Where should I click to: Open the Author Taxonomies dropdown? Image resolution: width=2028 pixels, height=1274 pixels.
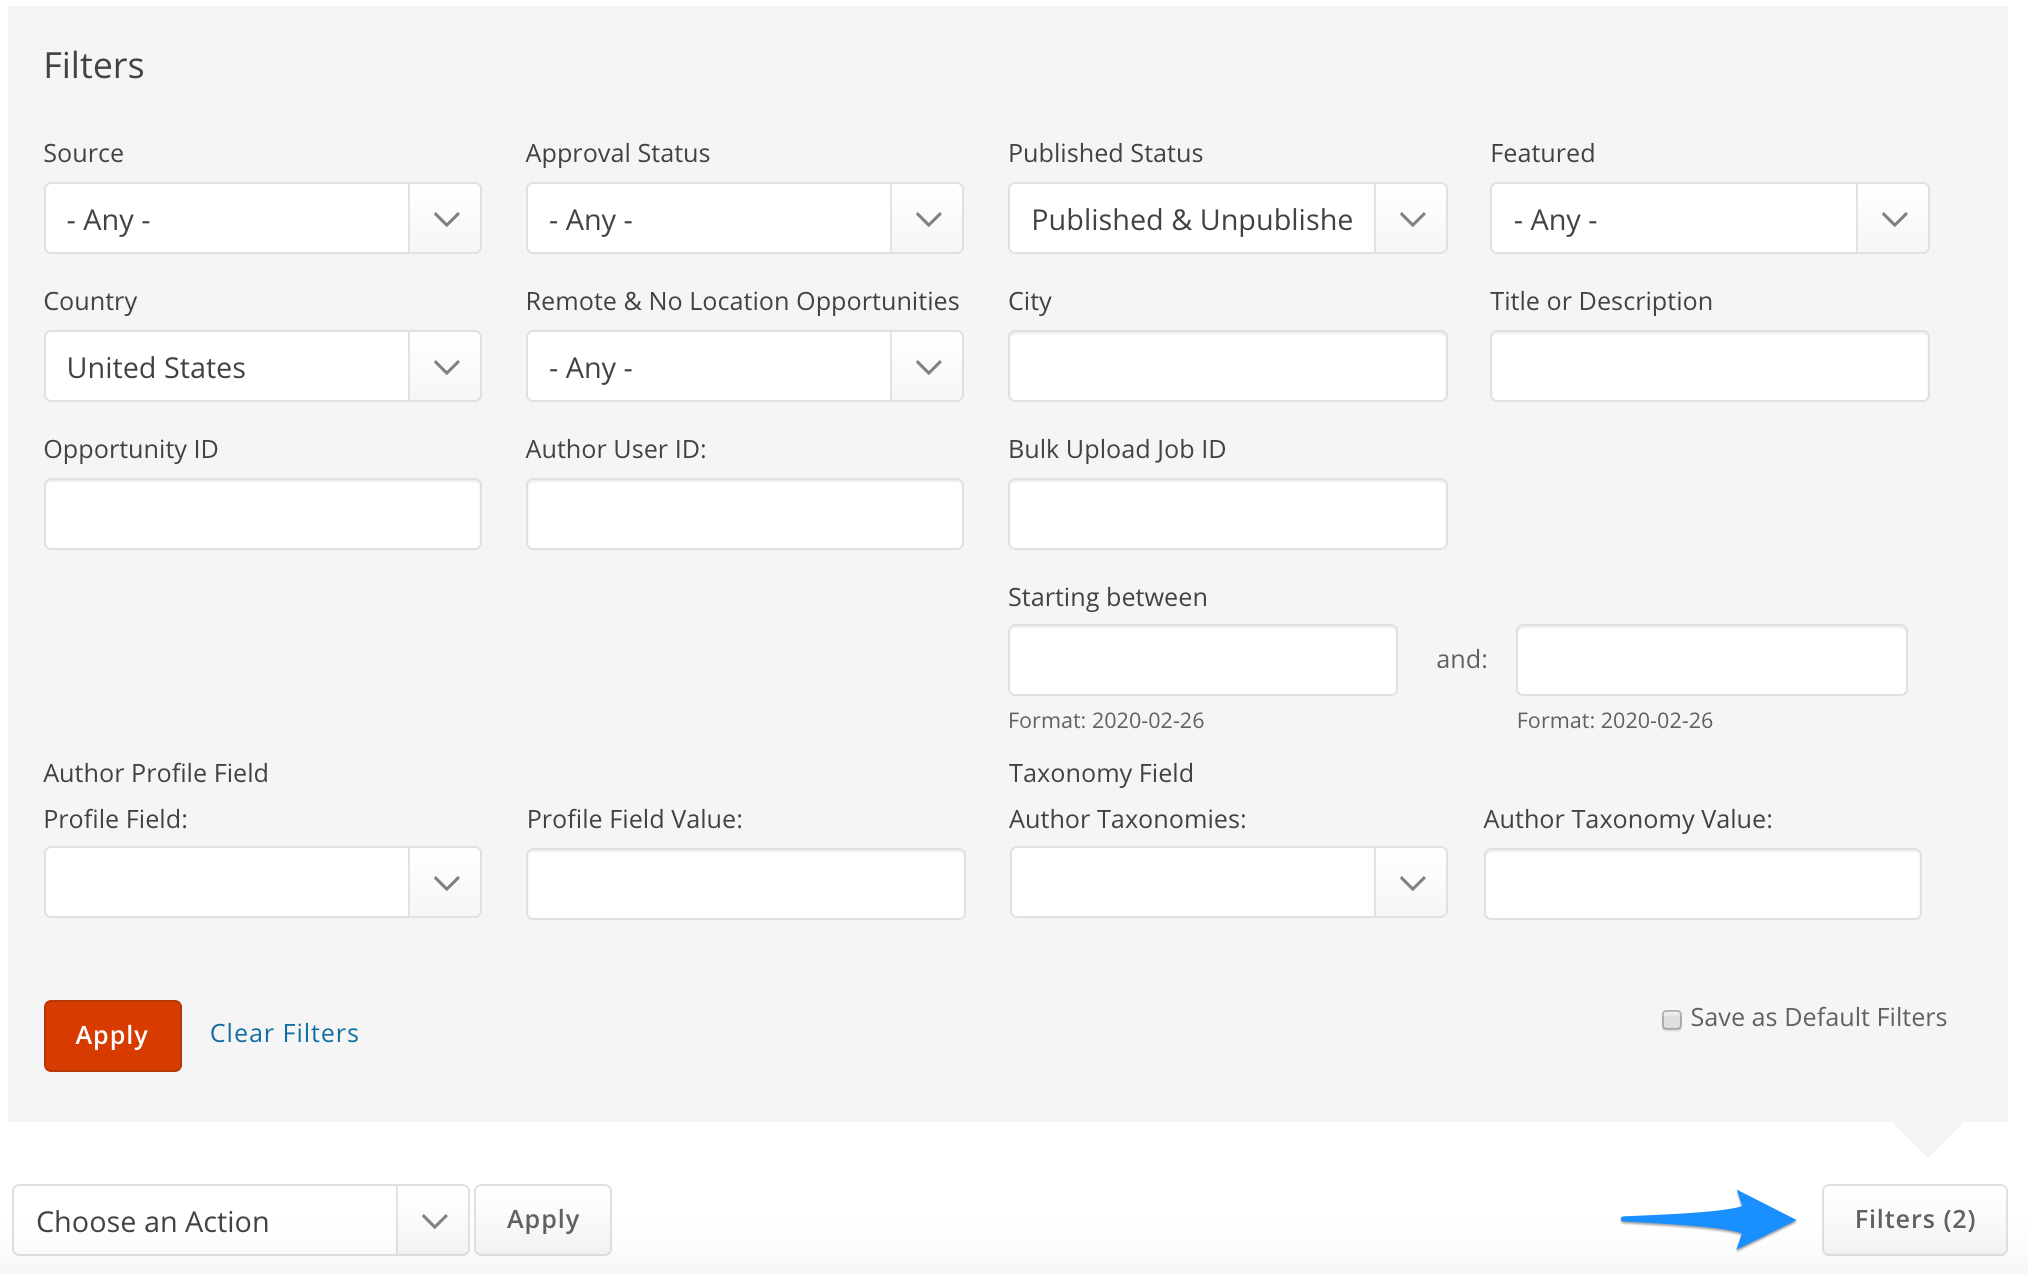click(1228, 882)
